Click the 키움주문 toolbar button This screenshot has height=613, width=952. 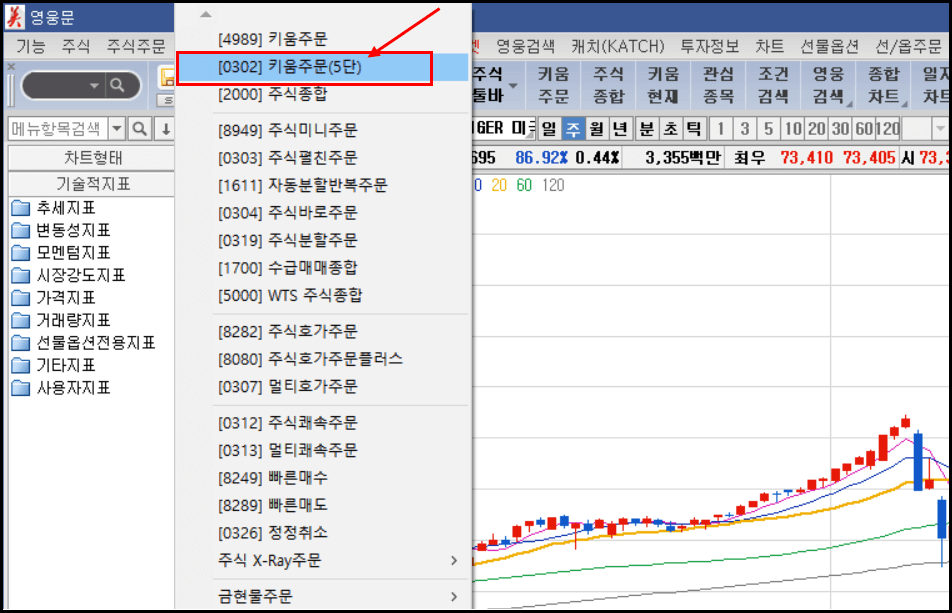[x=553, y=85]
